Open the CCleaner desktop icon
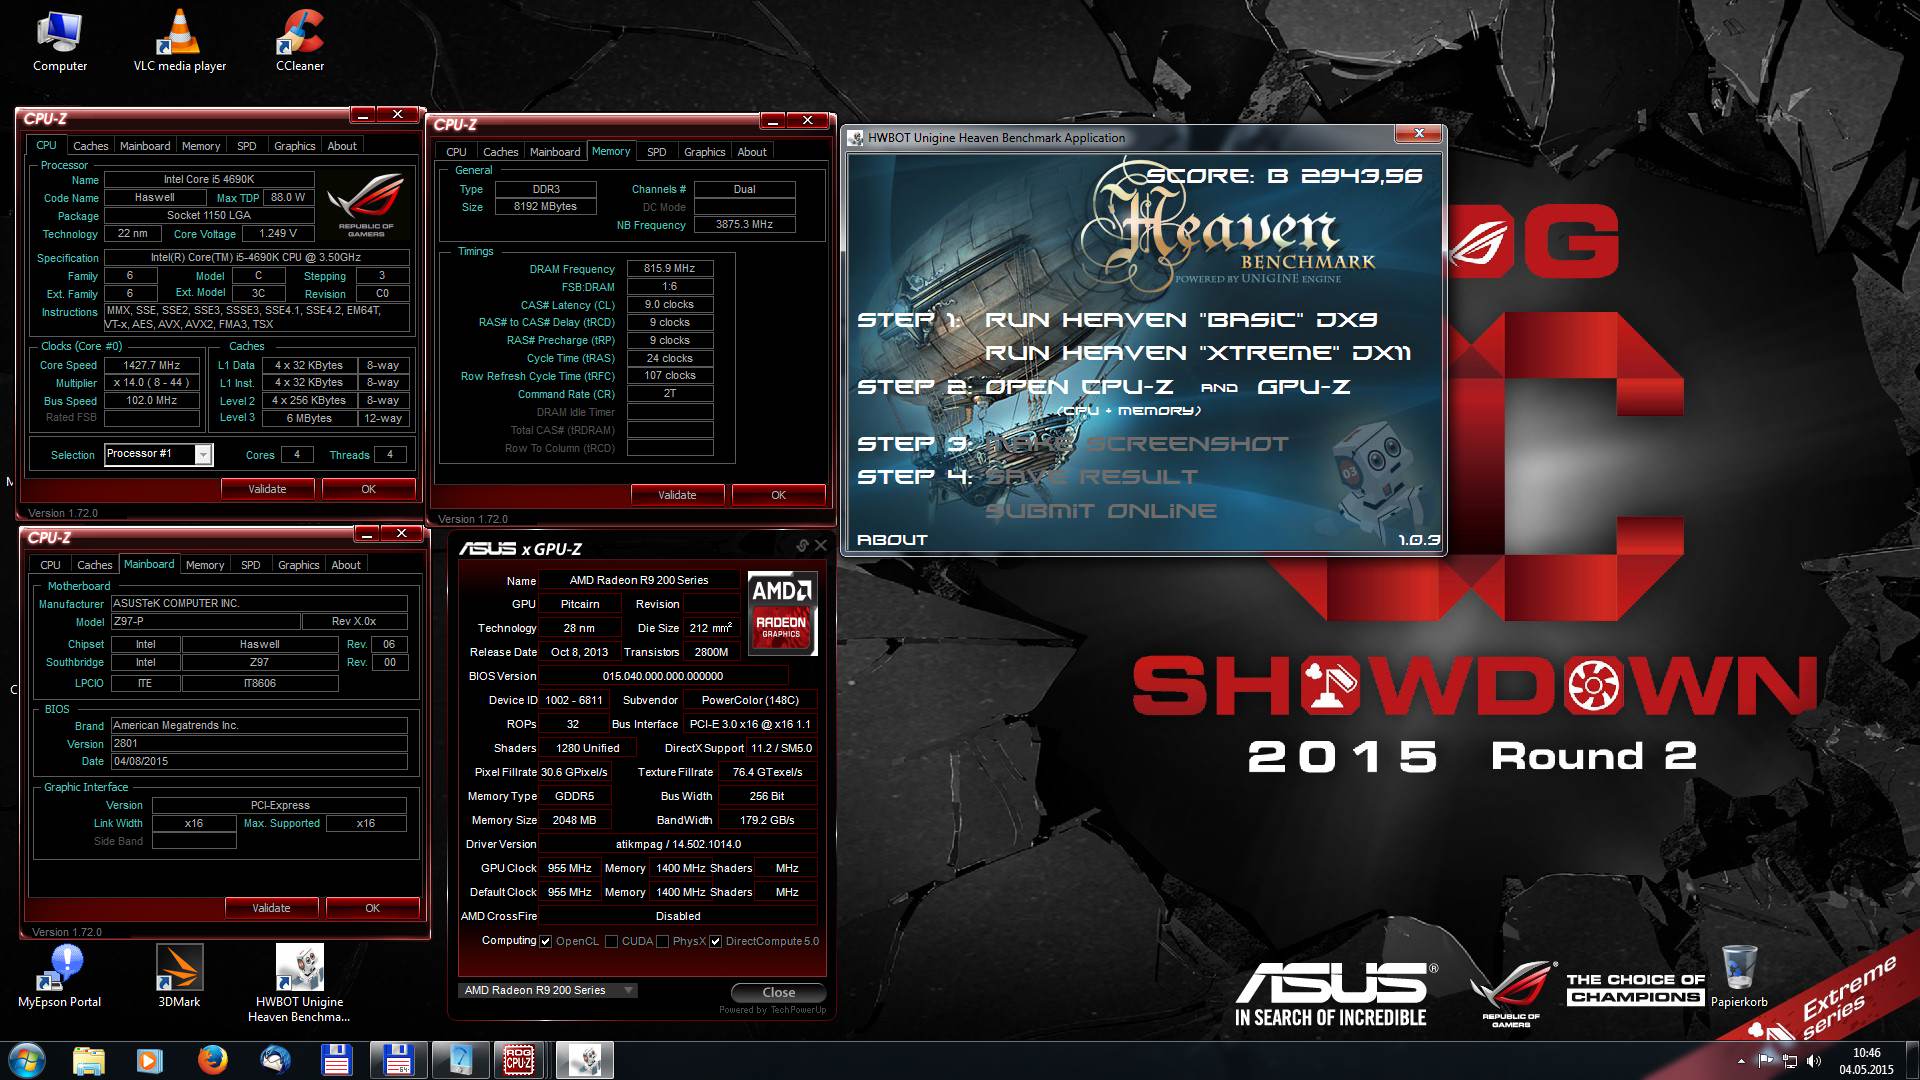1920x1080 pixels. pos(300,40)
